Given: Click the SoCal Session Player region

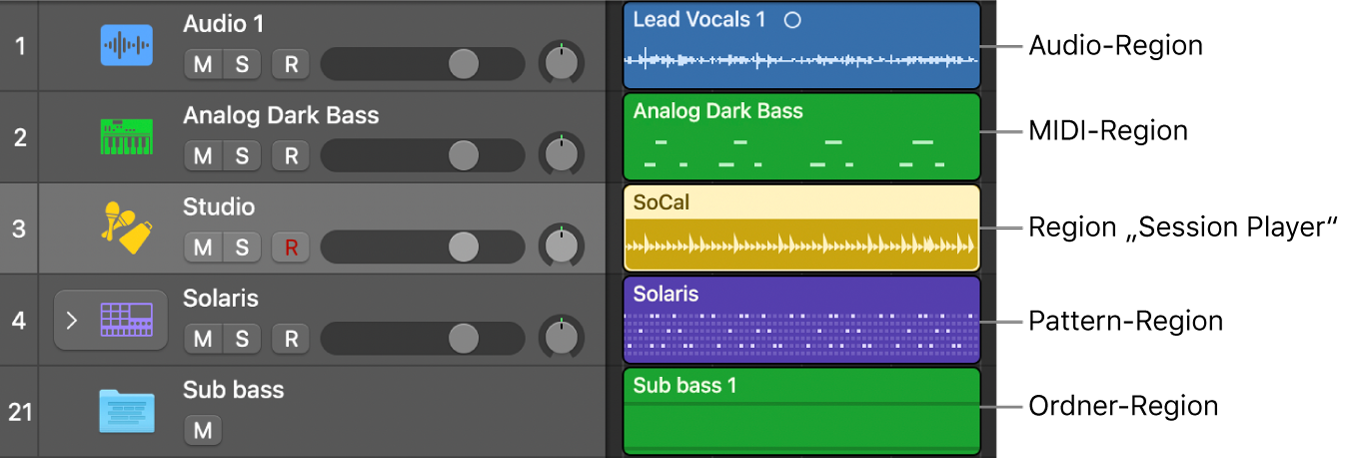Looking at the screenshot, I should pyautogui.click(x=801, y=228).
